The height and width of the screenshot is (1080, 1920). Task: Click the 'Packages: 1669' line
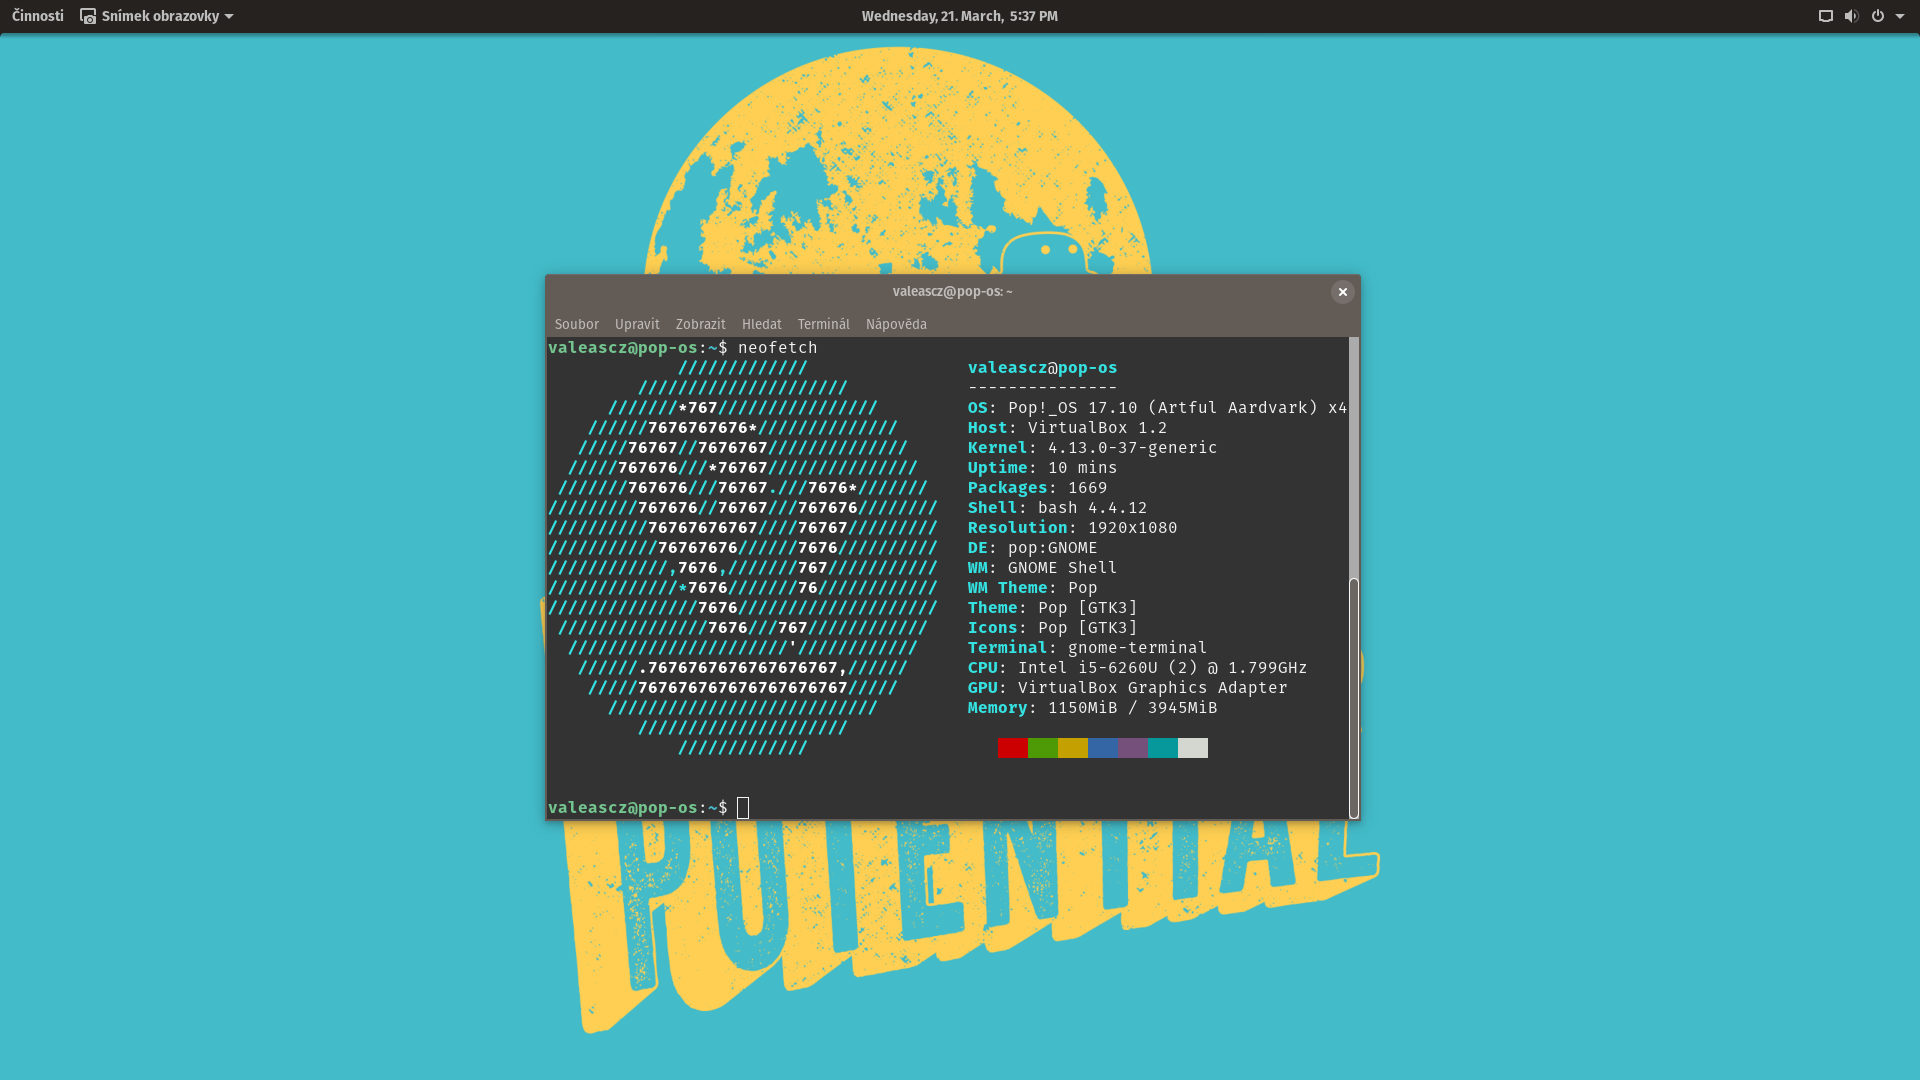coord(1037,488)
